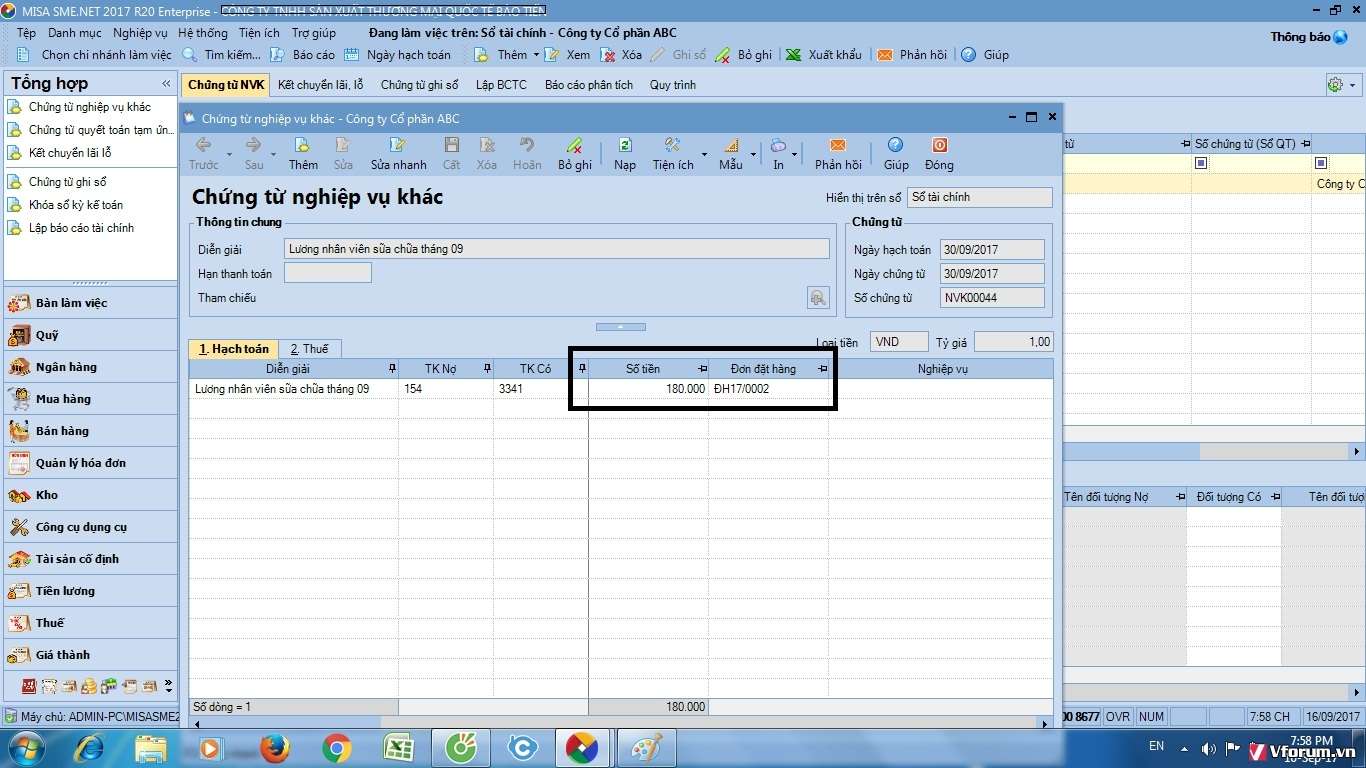Toggle pin on Số tiền column
This screenshot has width=1366, height=768.
(x=702, y=369)
